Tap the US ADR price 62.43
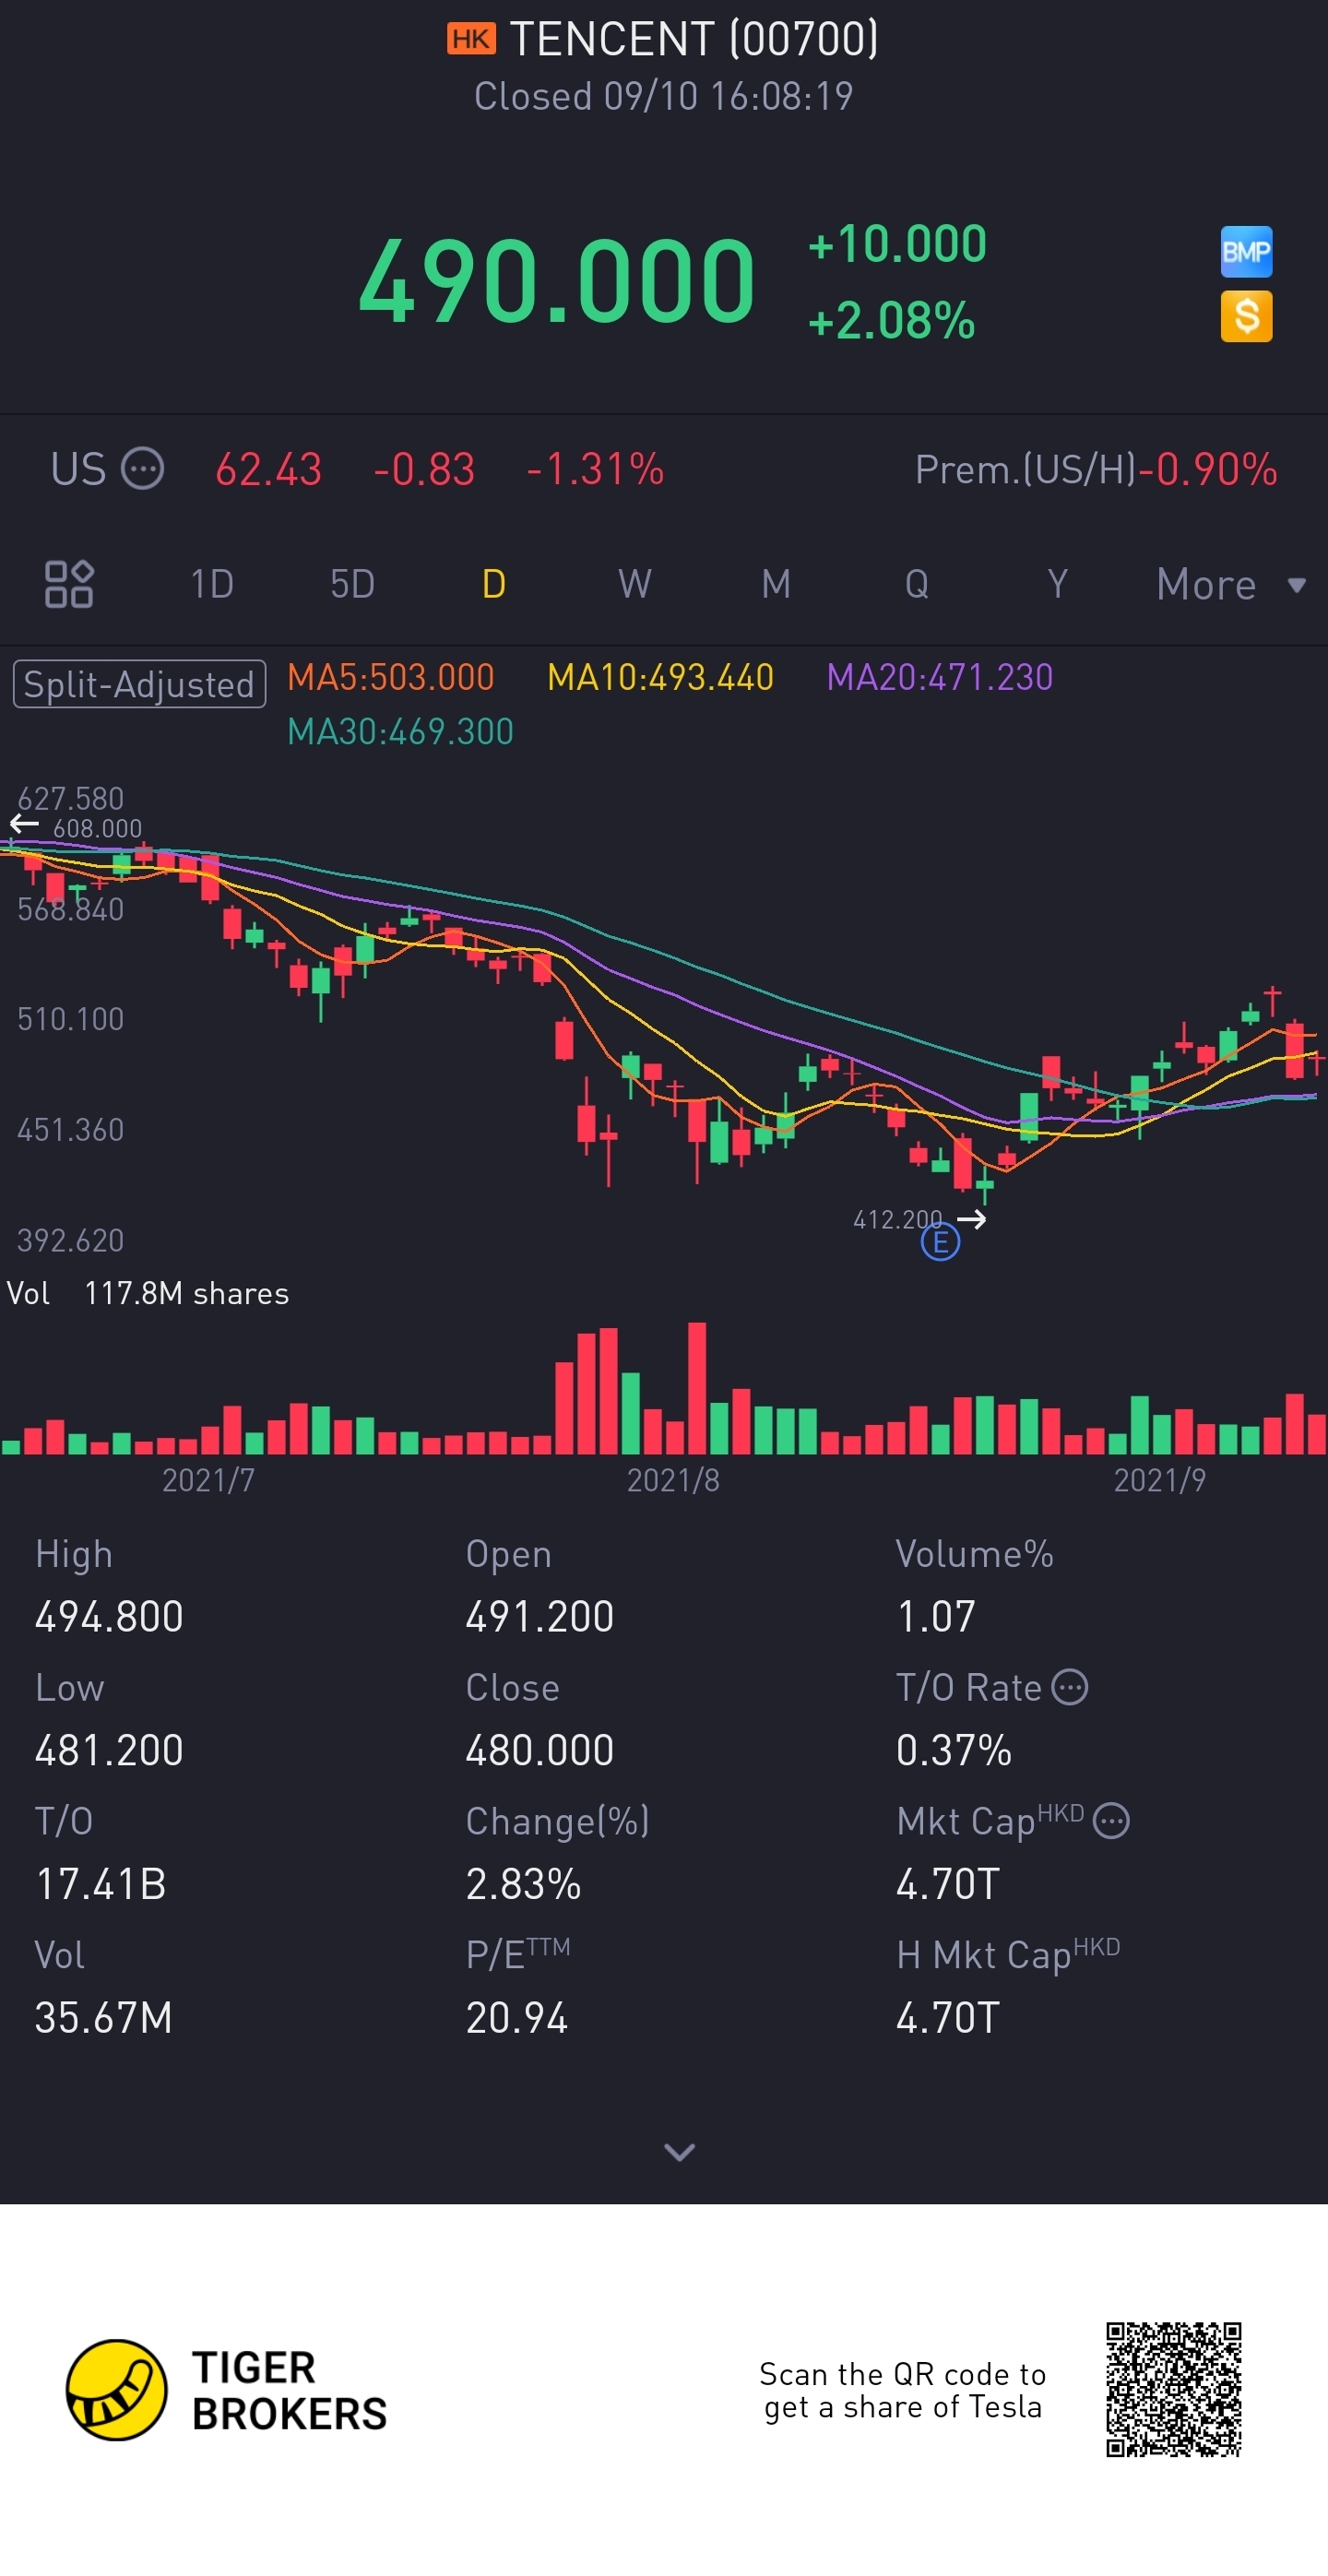1328x2576 pixels. pyautogui.click(x=269, y=469)
